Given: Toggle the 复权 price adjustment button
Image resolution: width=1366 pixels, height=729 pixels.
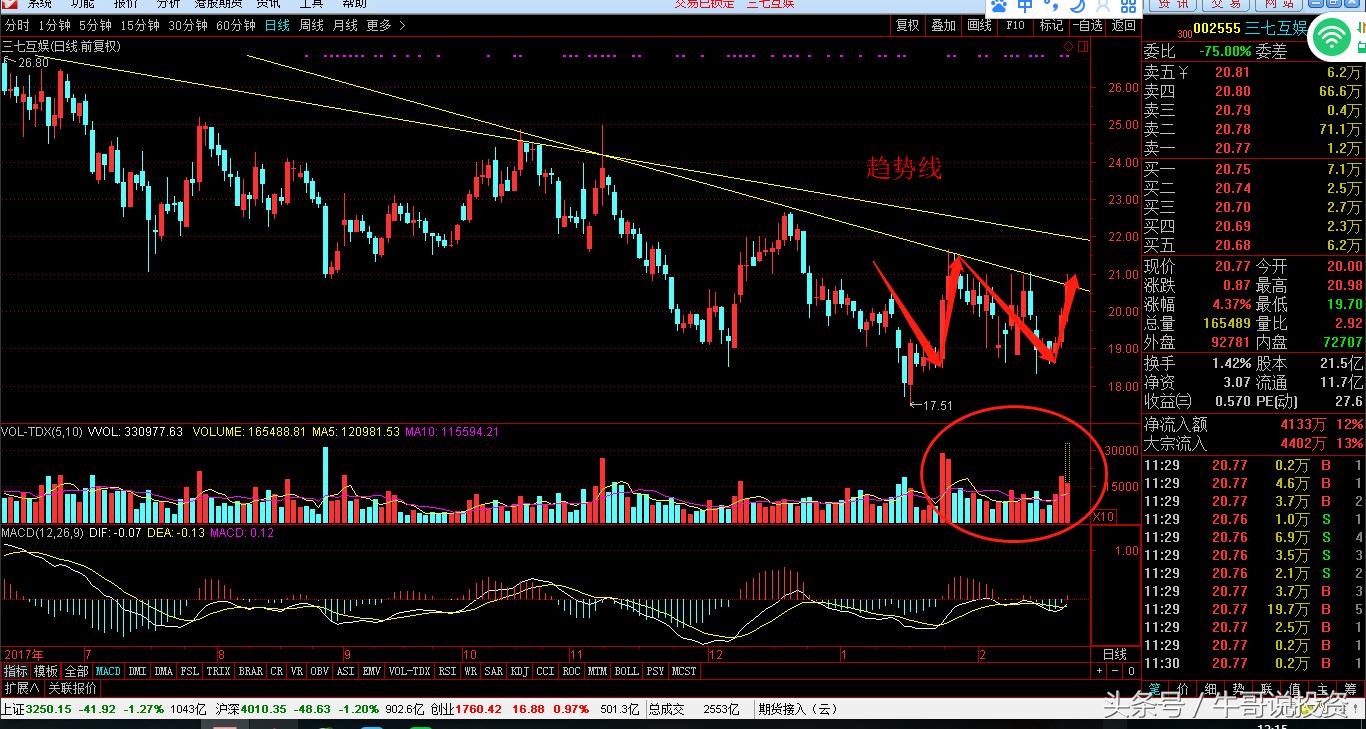Looking at the screenshot, I should click(x=907, y=25).
